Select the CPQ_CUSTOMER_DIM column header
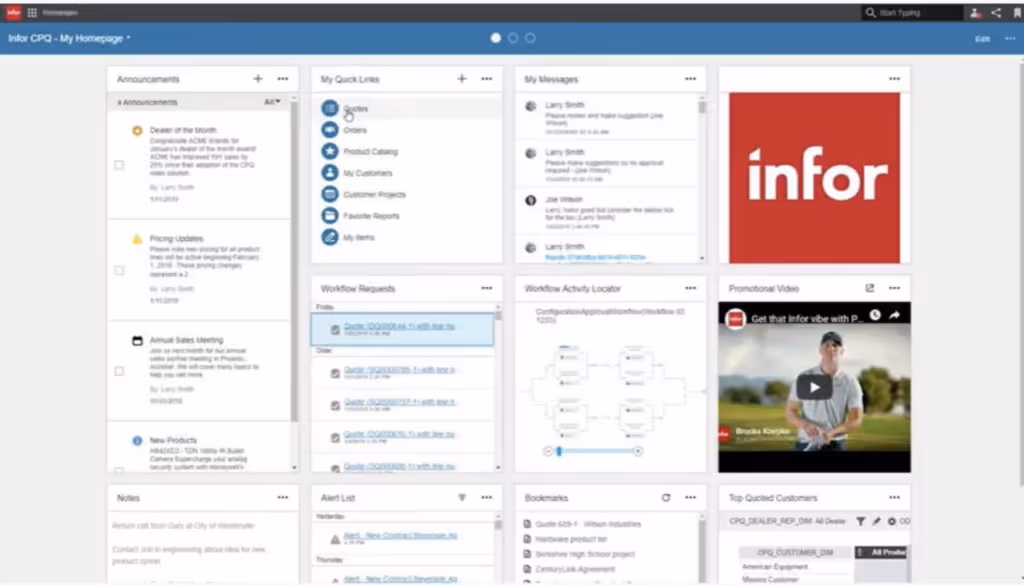Image resolution: width=1024 pixels, height=585 pixels. 795,552
